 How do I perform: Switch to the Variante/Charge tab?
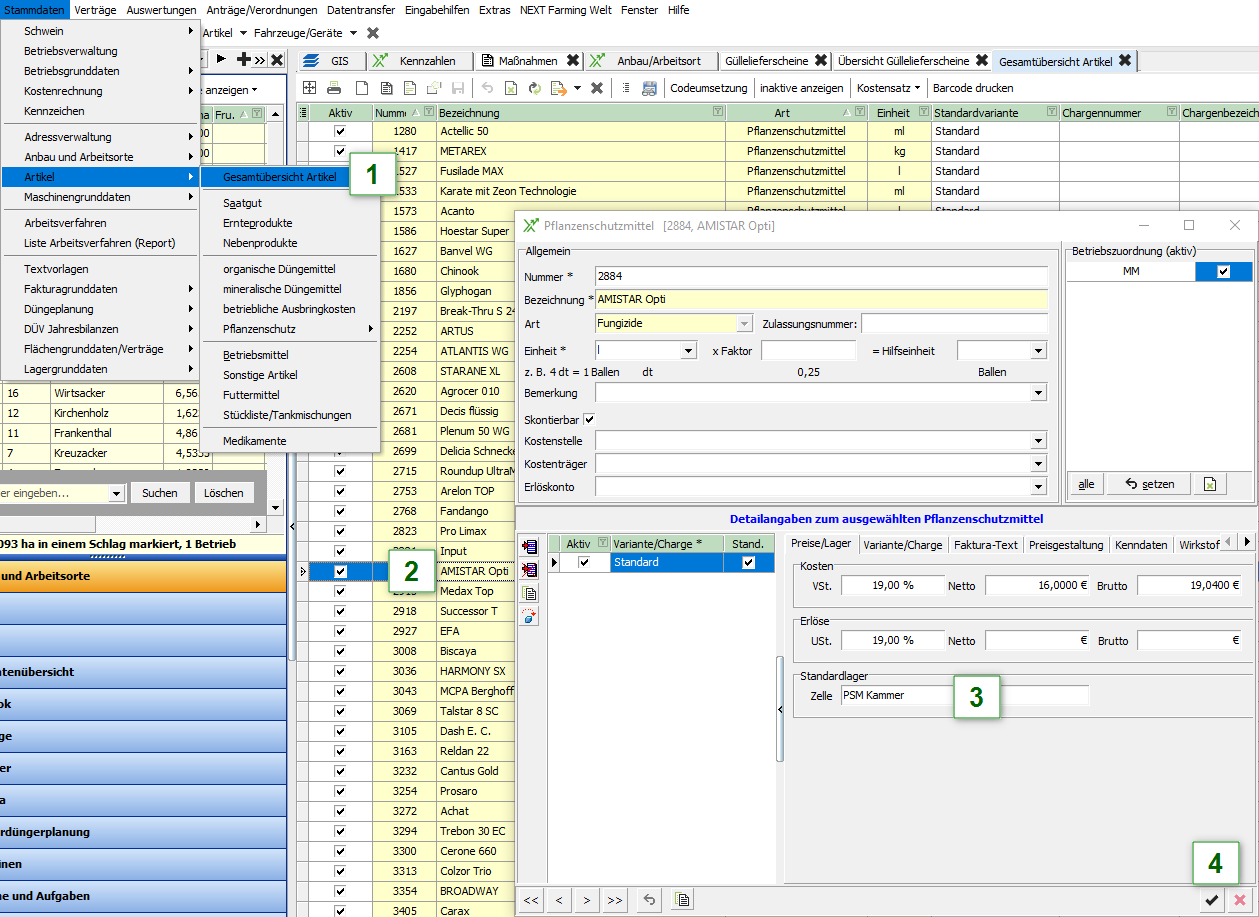tap(902, 545)
